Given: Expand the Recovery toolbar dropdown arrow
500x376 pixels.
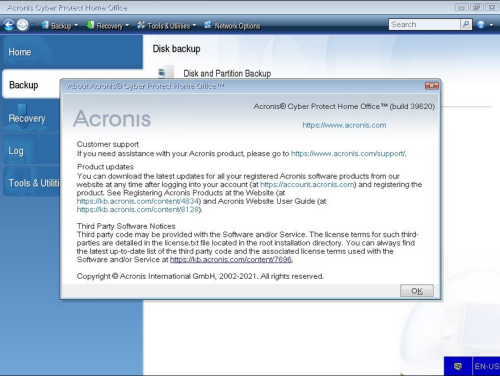Looking at the screenshot, I should pyautogui.click(x=127, y=25).
